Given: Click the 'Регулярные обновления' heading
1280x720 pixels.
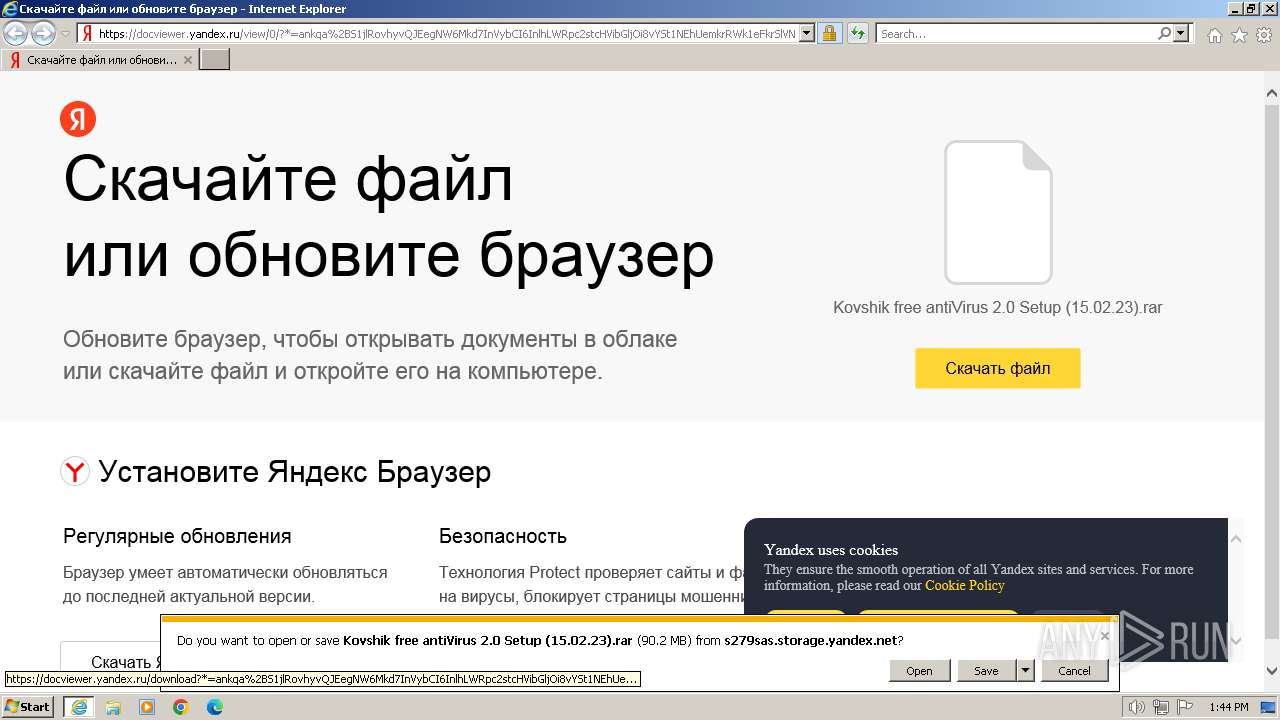Looking at the screenshot, I should 177,536.
